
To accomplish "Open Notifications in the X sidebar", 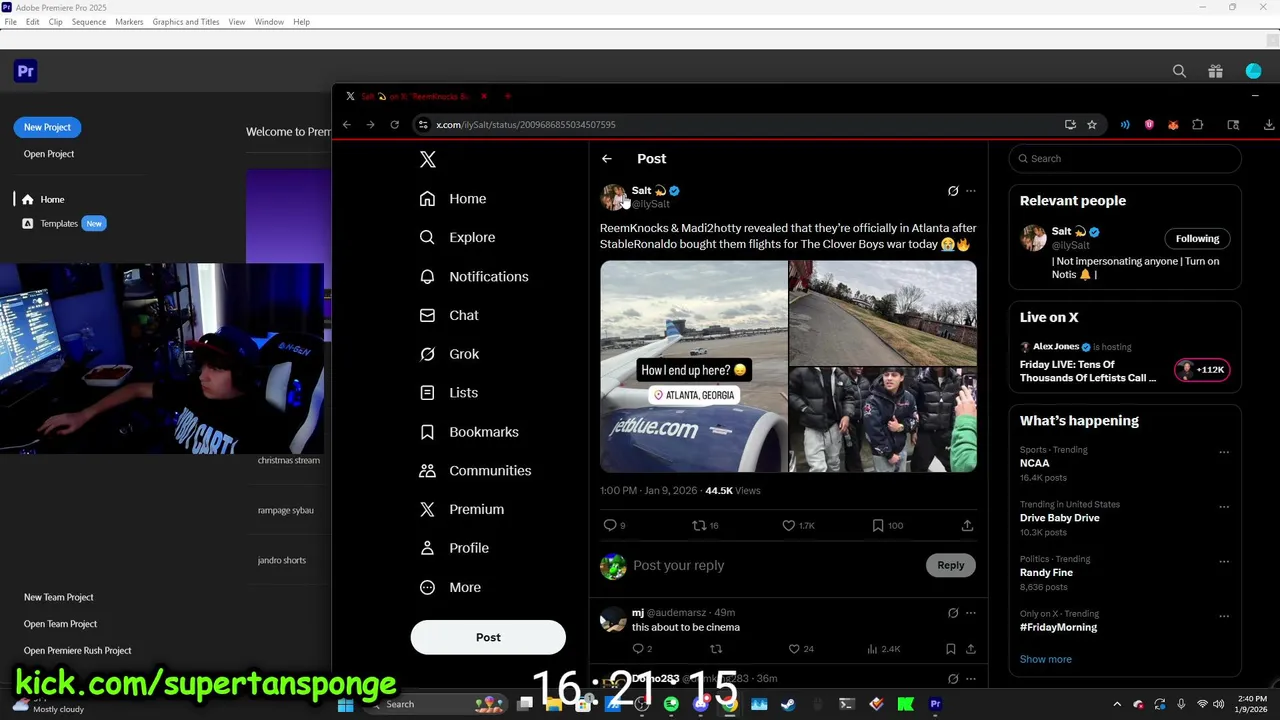I will pyautogui.click(x=474, y=277).
